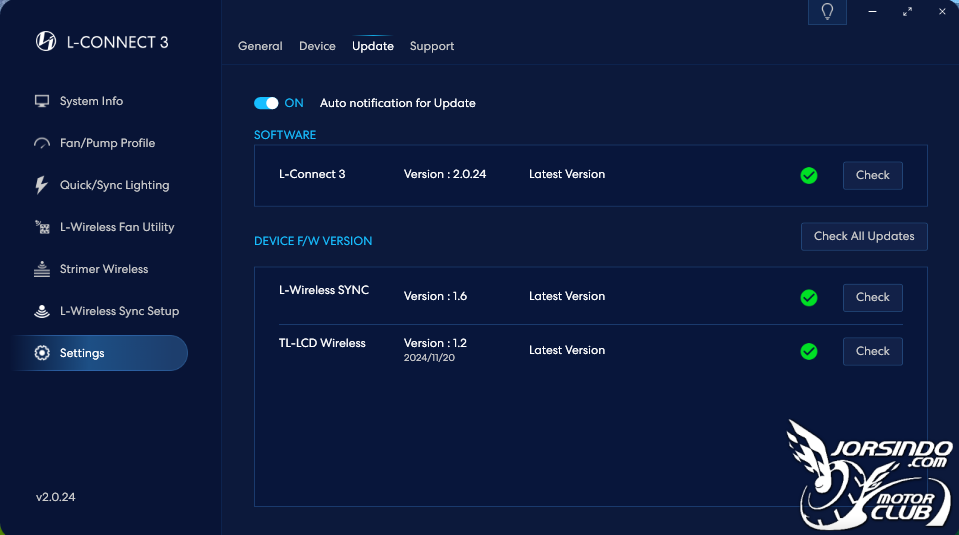Switch to the General tab

point(260,46)
